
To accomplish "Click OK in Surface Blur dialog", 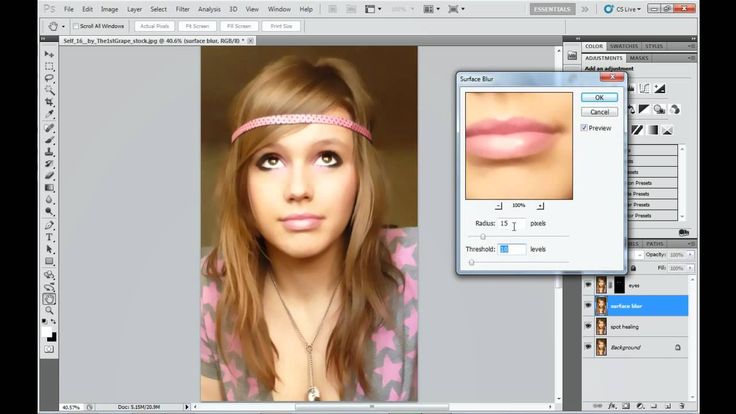I will [598, 98].
